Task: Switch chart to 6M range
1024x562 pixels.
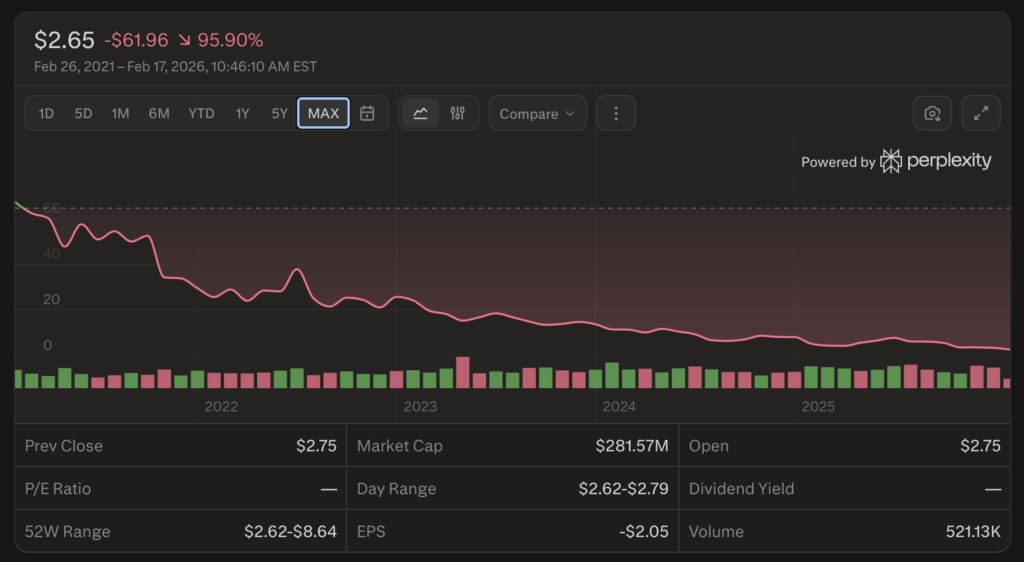Action: 159,114
